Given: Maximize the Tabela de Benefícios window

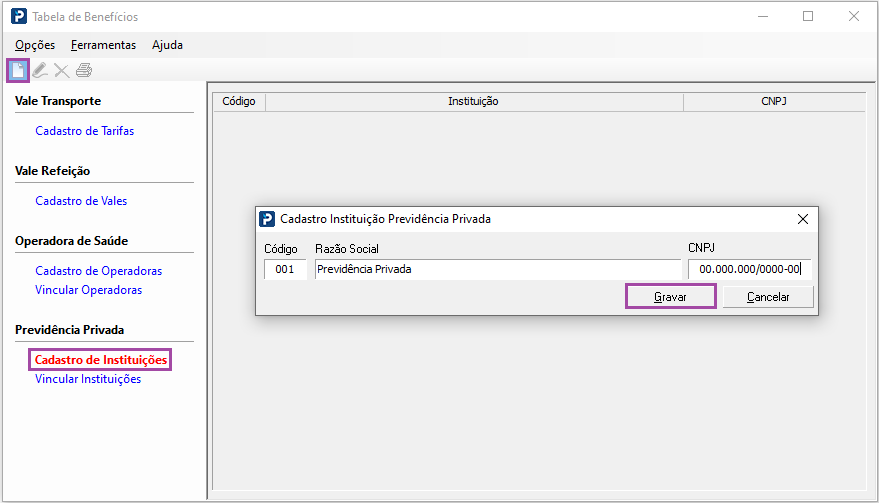Looking at the screenshot, I should (x=808, y=17).
